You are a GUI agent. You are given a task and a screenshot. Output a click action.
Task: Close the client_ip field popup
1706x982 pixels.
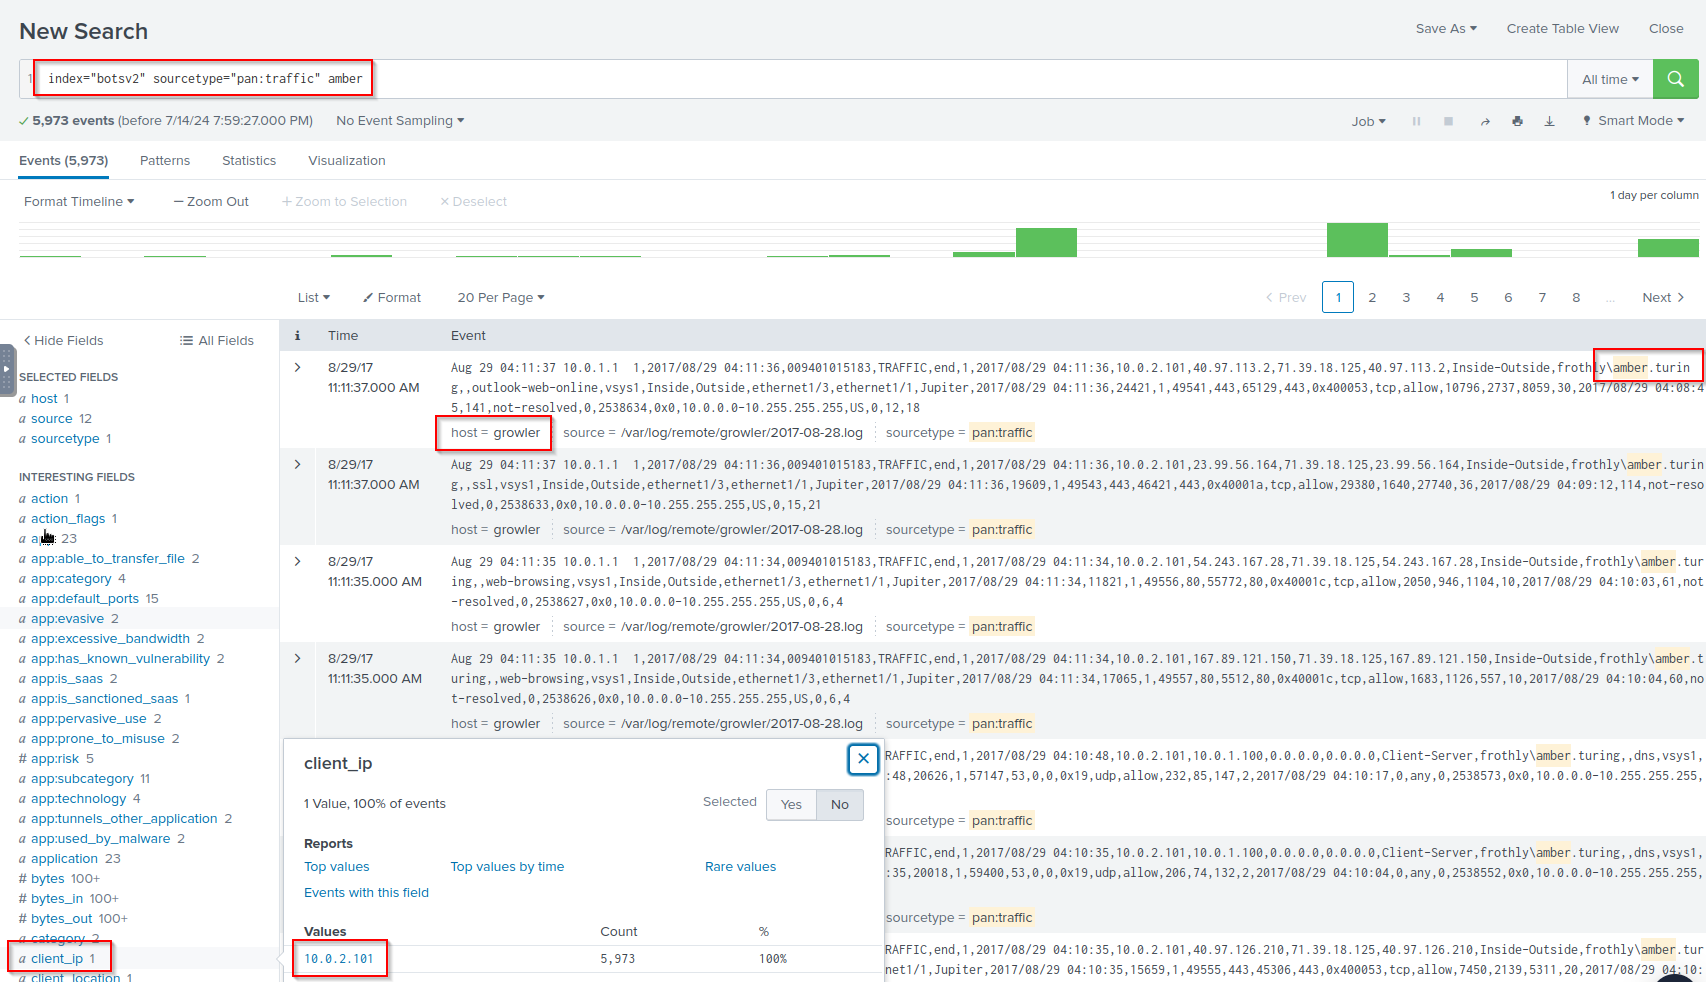[x=863, y=759]
